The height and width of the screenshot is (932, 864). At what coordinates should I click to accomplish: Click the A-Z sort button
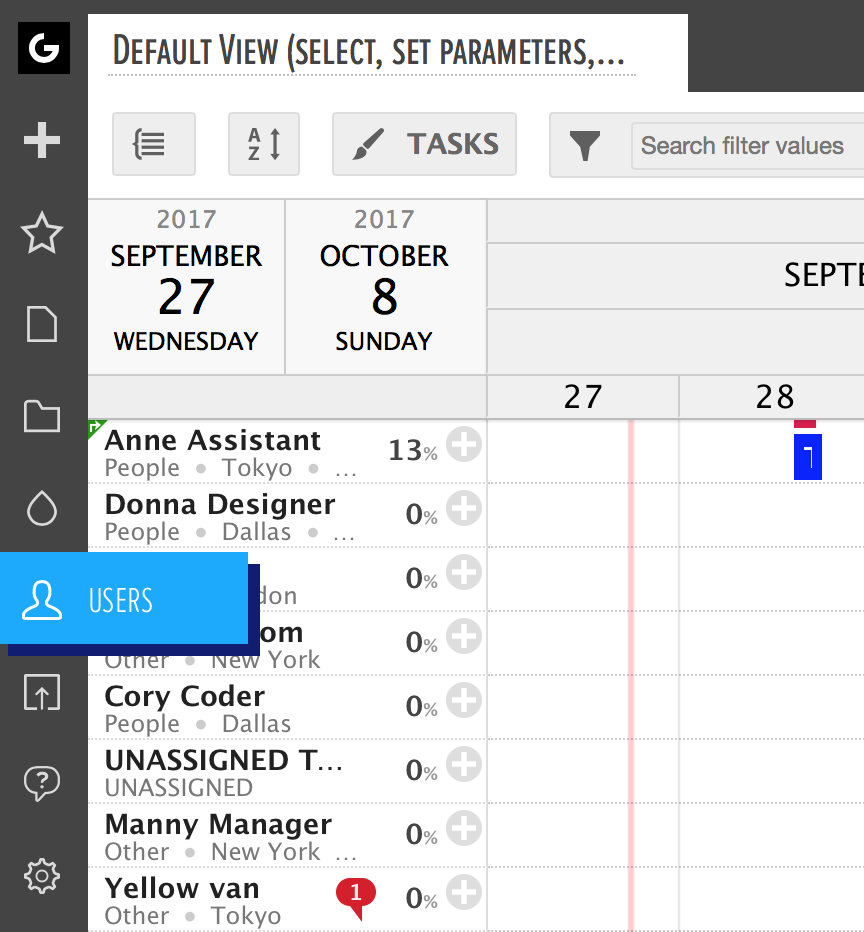(264, 144)
